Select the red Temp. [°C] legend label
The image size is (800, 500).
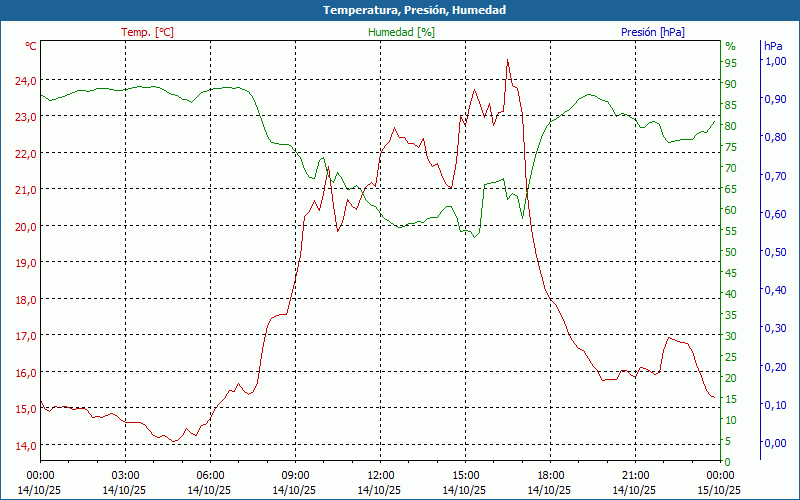pyautogui.click(x=147, y=32)
